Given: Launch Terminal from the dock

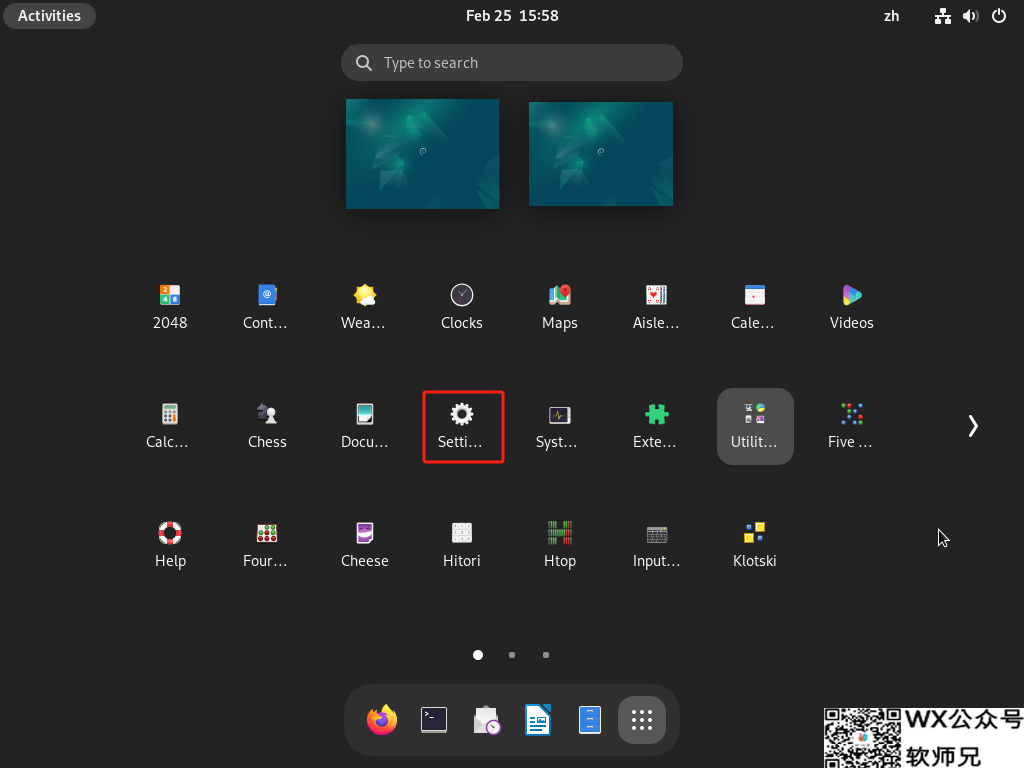Looking at the screenshot, I should 434,720.
